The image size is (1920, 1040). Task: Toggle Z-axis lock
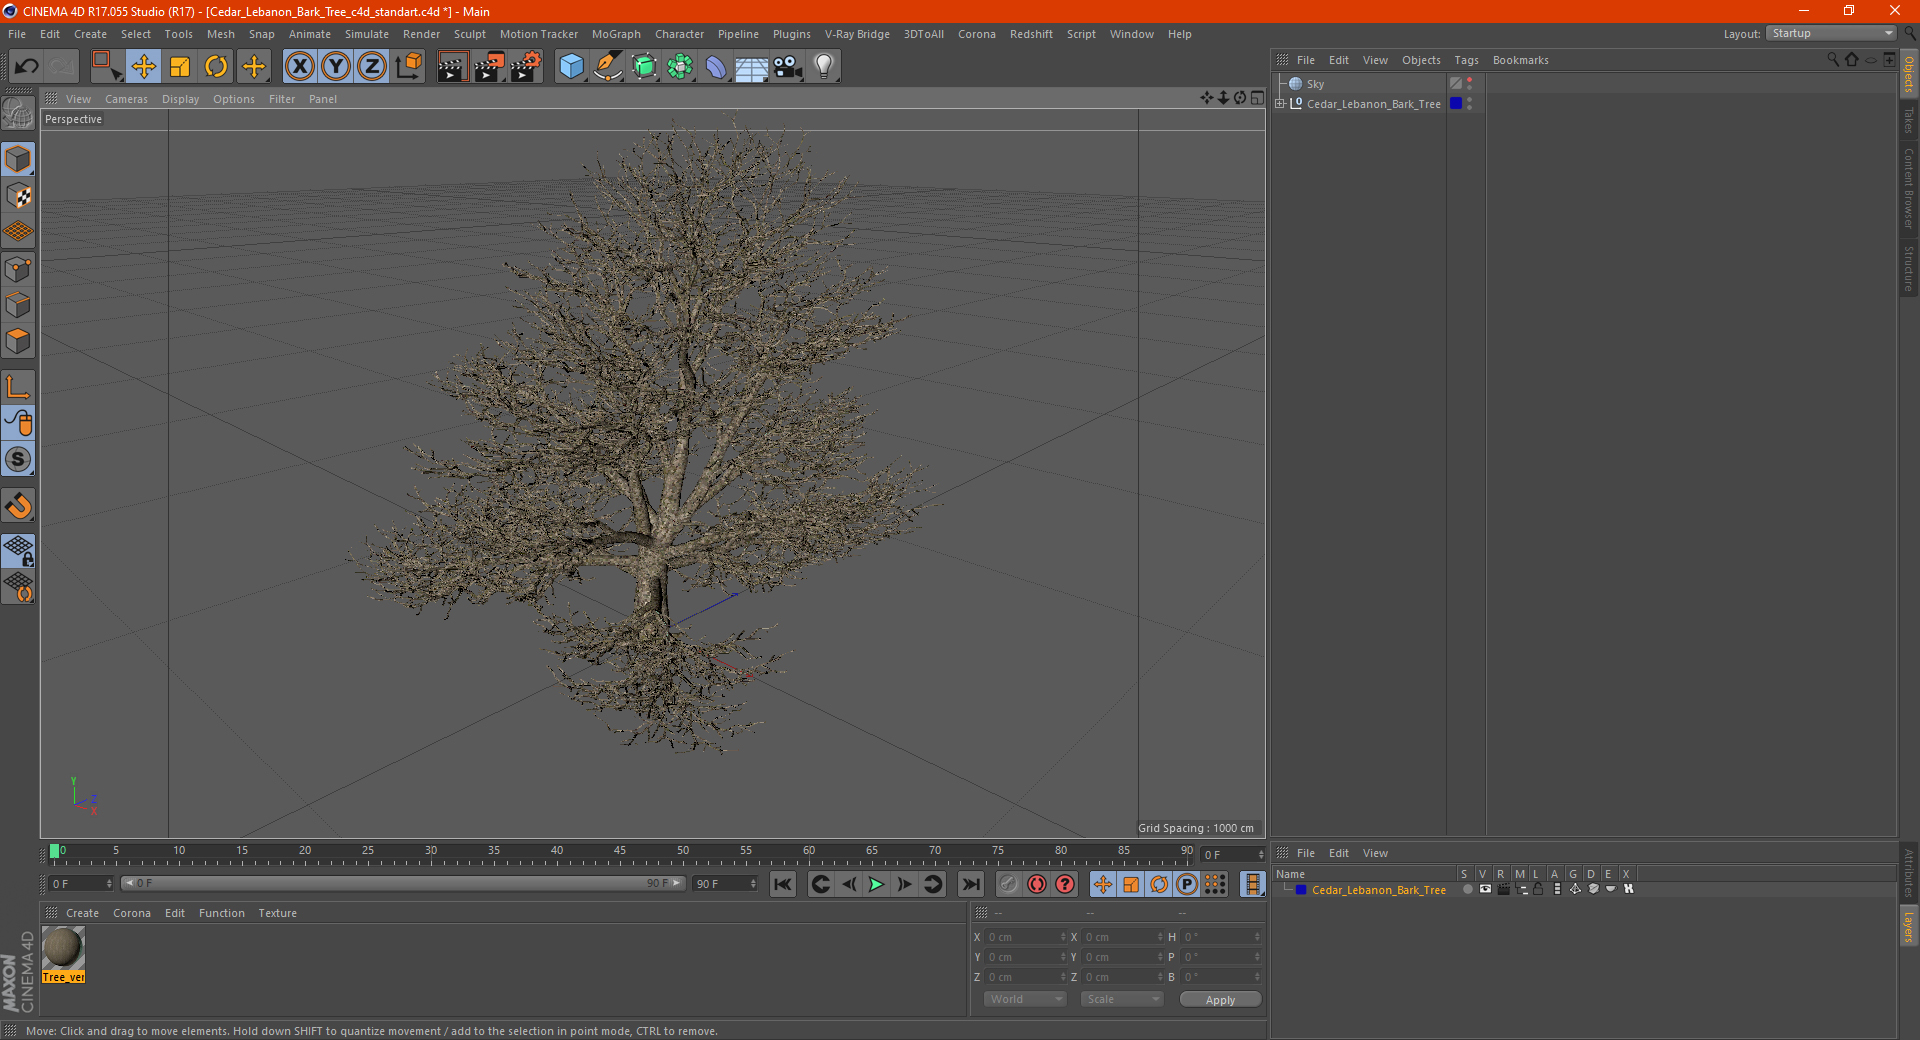point(372,67)
